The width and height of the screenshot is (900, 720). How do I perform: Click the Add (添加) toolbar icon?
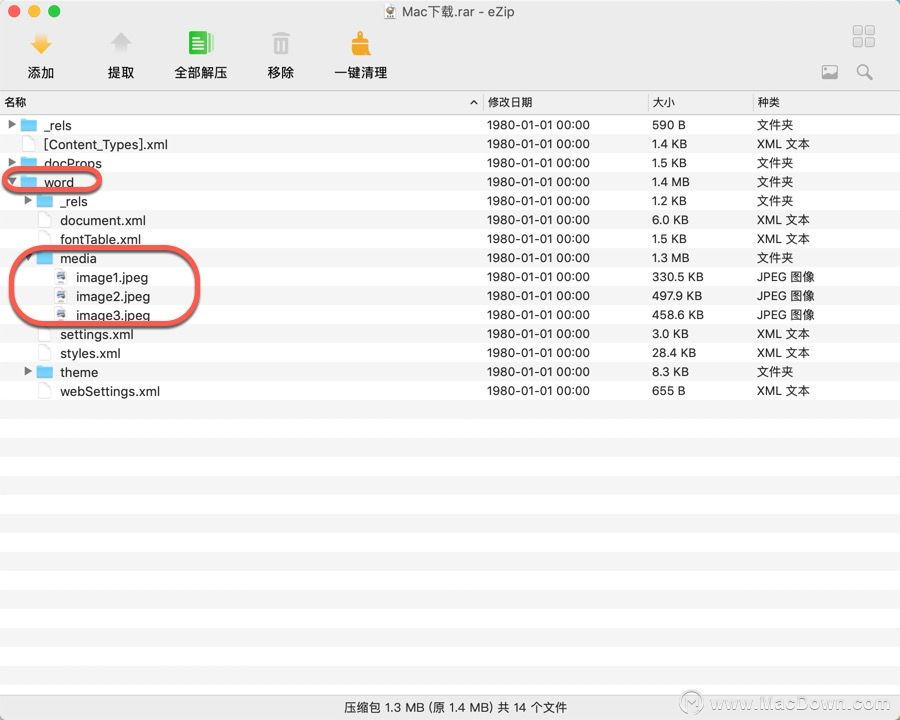tap(41, 45)
